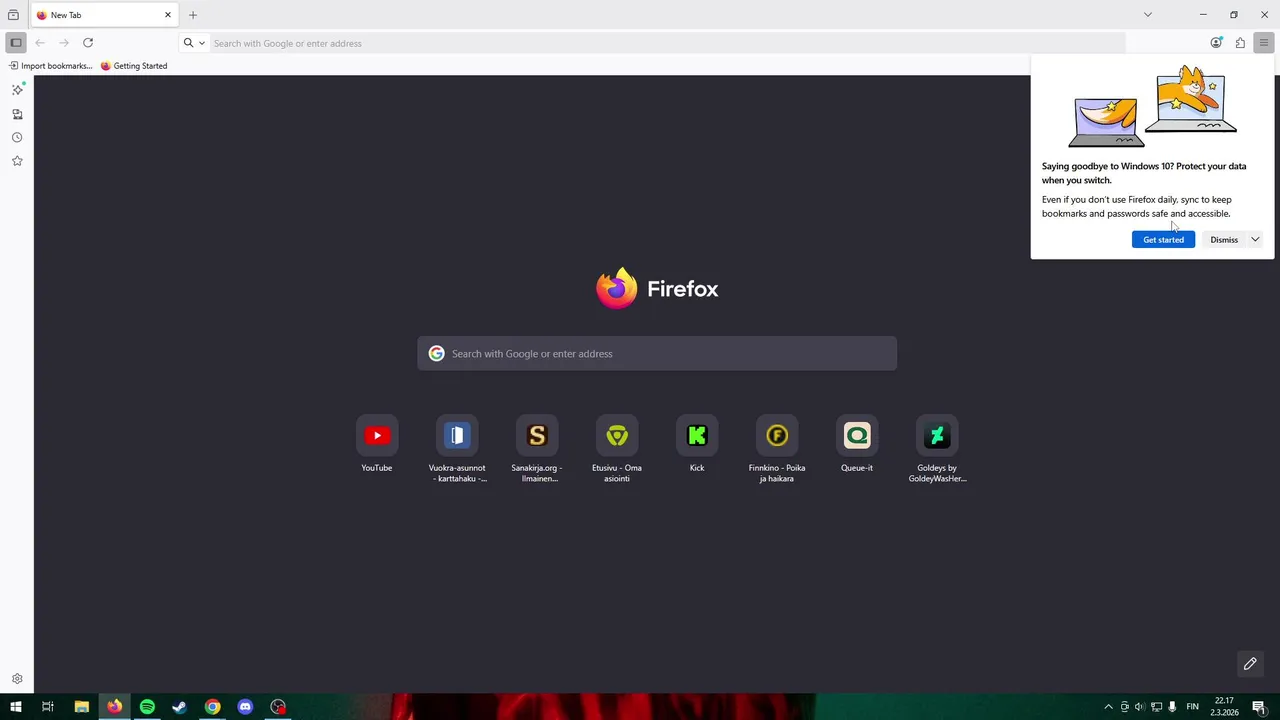Open Spotify from the taskbar

click(147, 707)
